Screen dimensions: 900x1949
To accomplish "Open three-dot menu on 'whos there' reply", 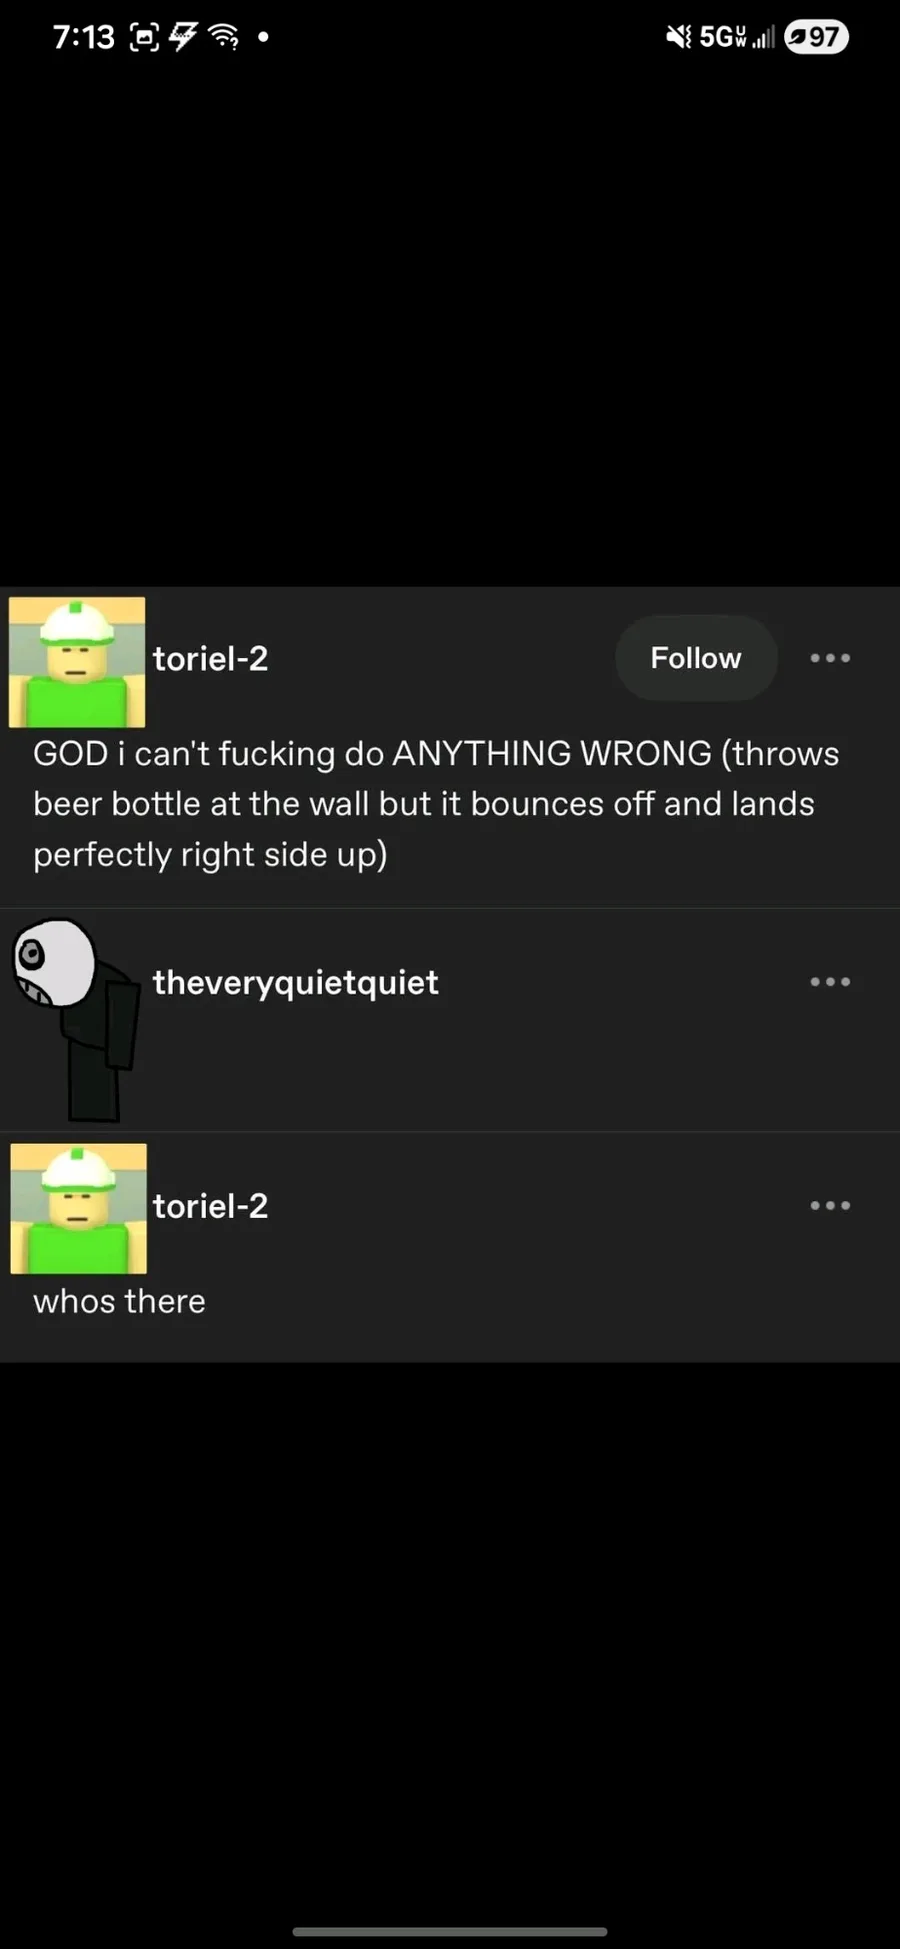I will coord(830,1205).
